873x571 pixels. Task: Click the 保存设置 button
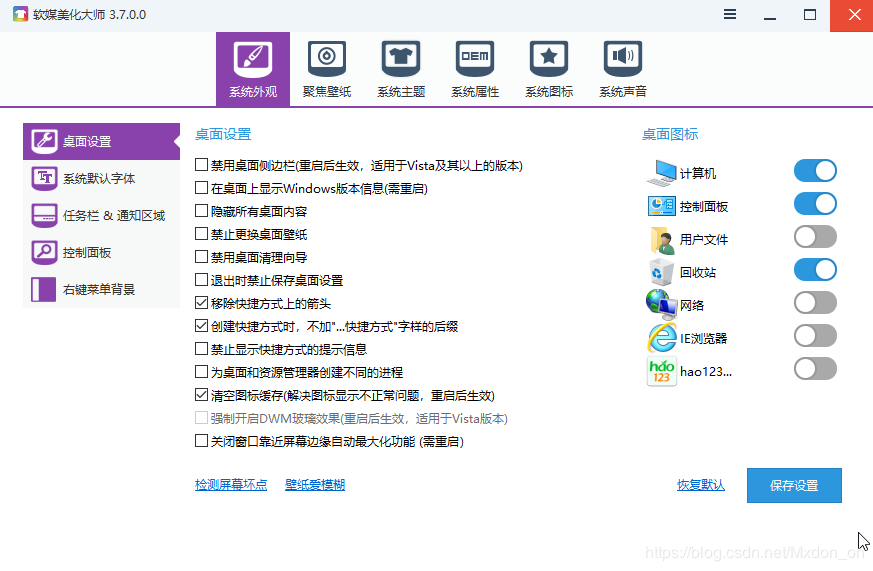pyautogui.click(x=794, y=485)
